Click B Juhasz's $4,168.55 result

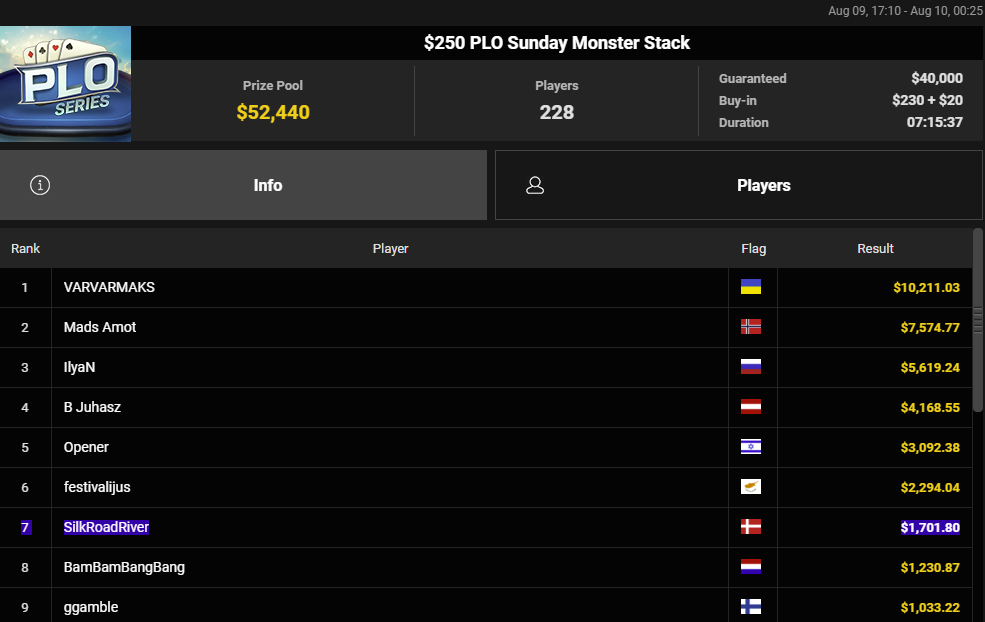pyautogui.click(x=930, y=407)
